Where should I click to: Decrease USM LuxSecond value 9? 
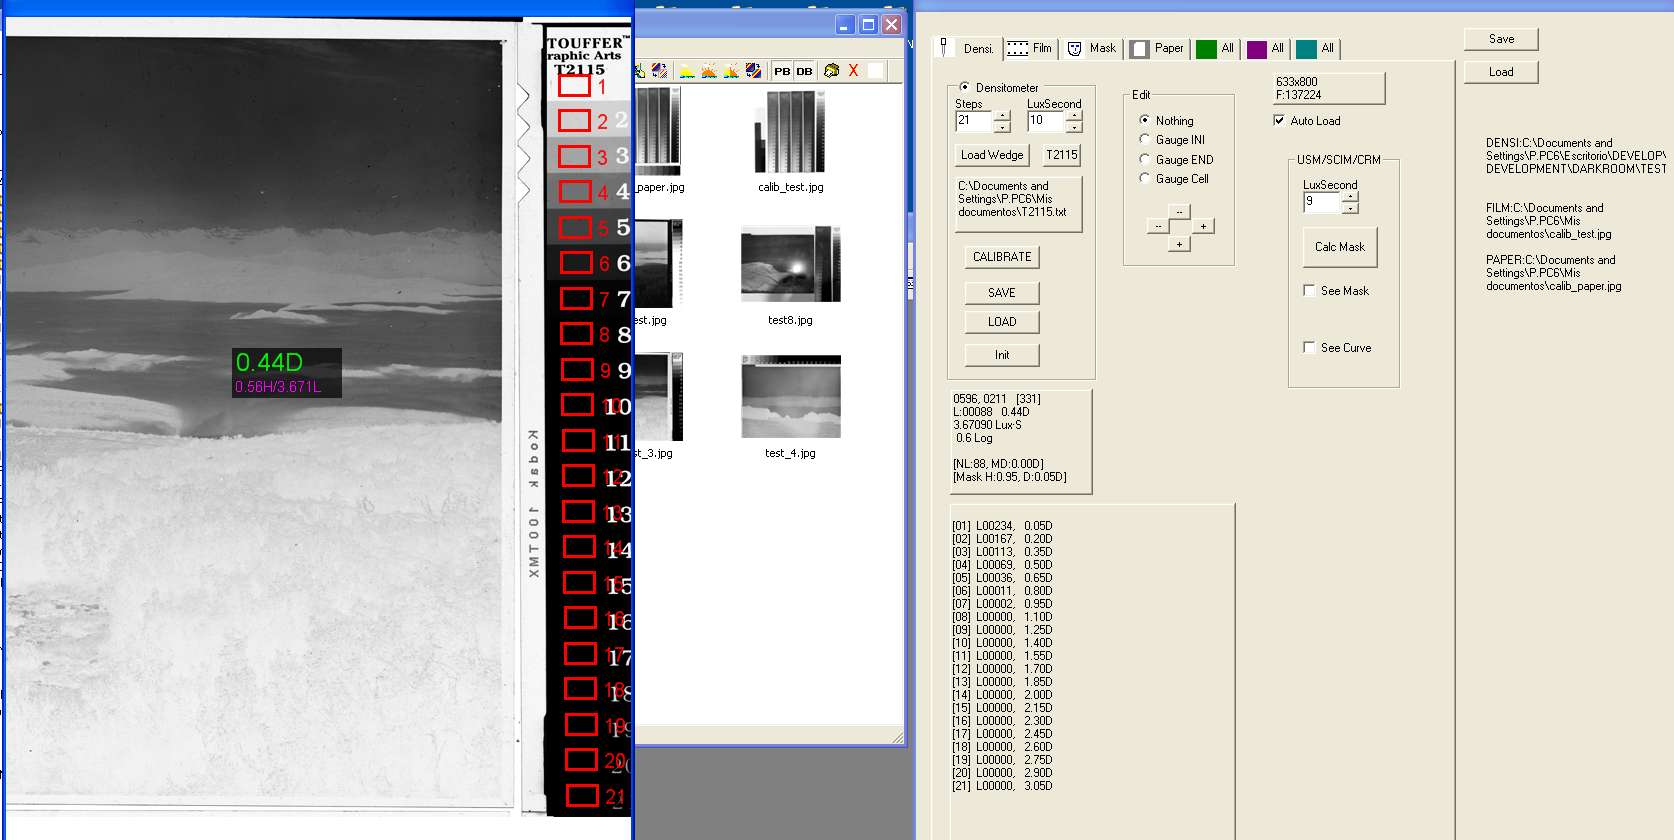[x=1350, y=208]
